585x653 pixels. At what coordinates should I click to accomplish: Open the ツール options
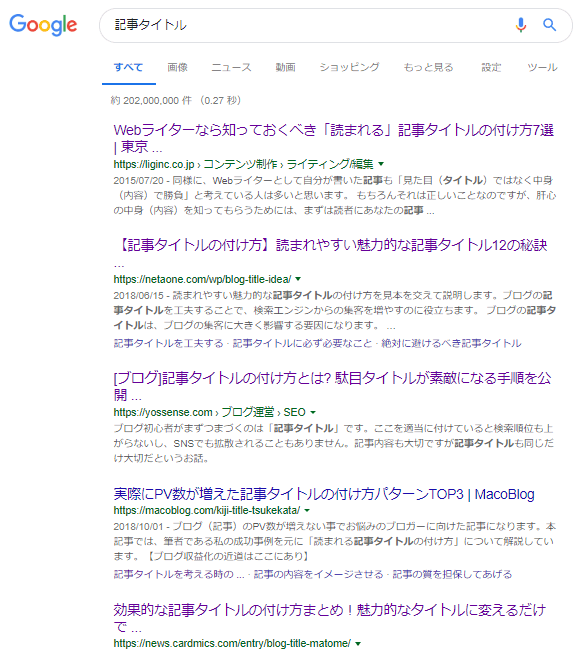[x=542, y=67]
